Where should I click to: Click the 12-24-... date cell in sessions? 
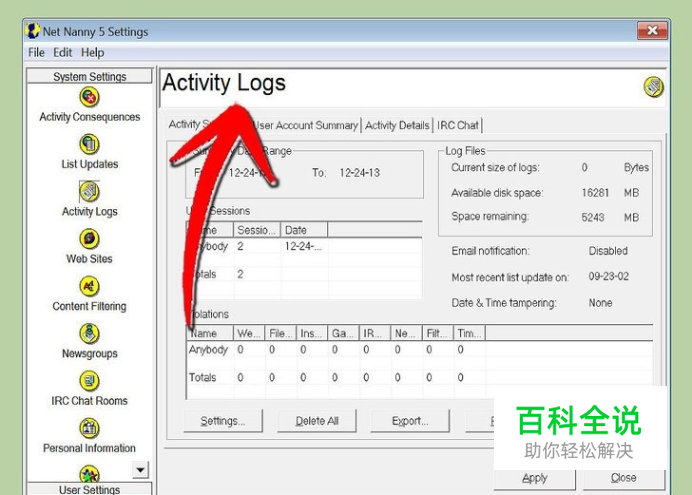click(304, 246)
